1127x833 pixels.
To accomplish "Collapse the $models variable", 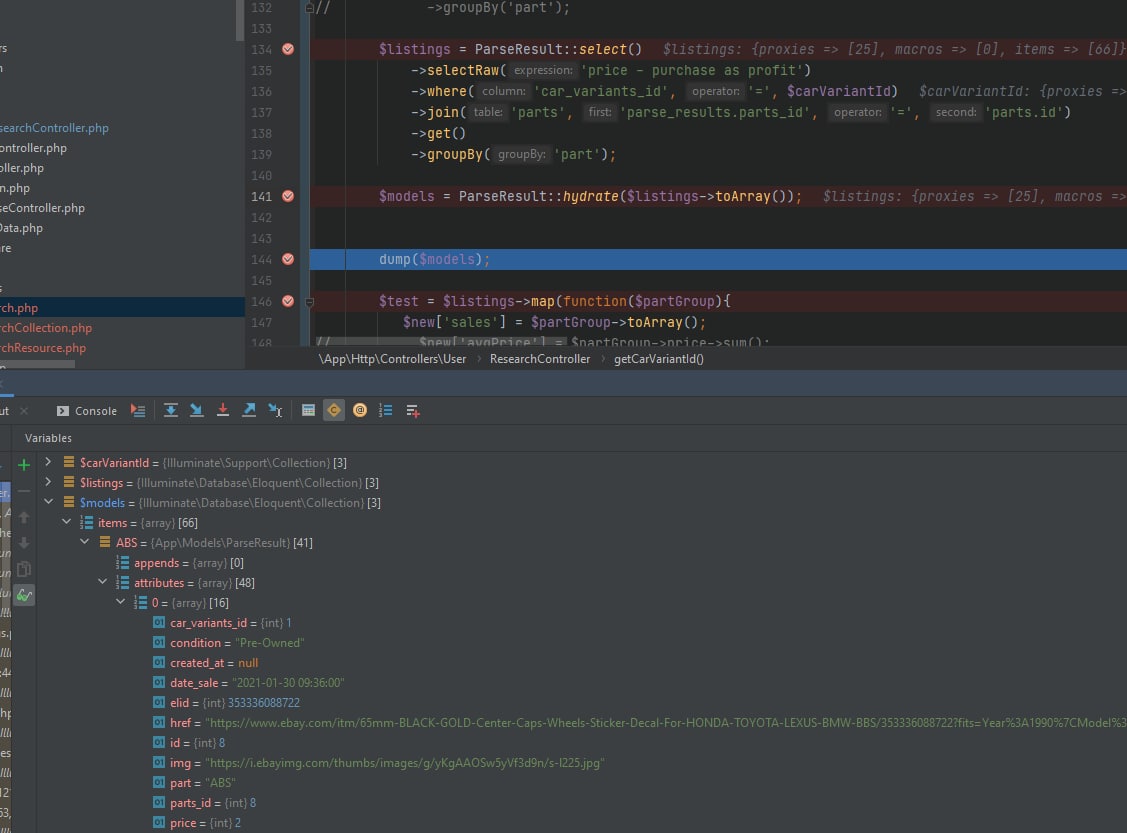I will point(48,502).
